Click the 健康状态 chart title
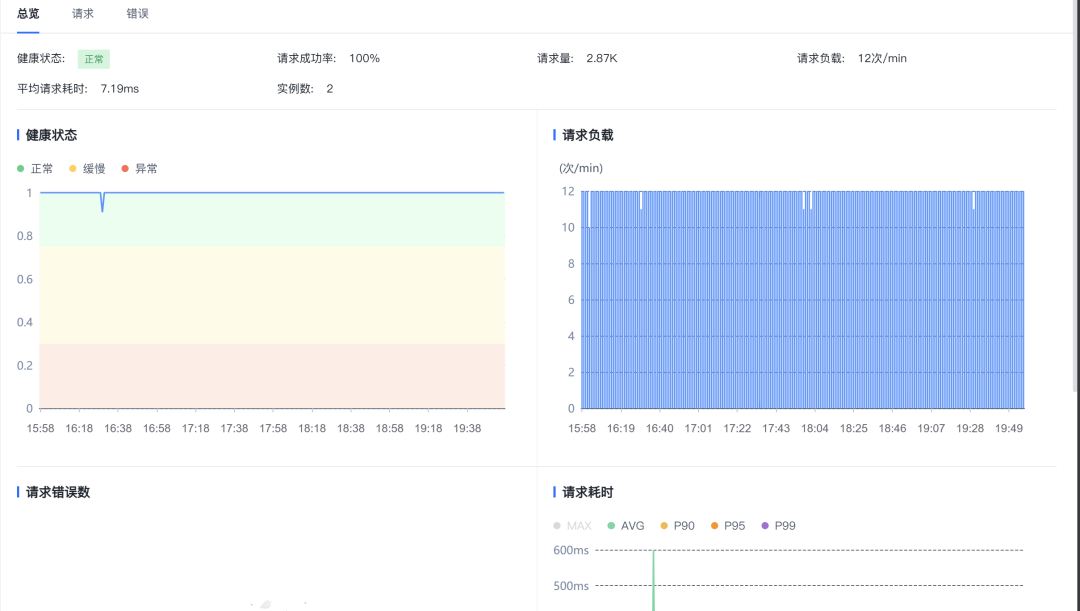This screenshot has width=1080, height=611. coord(52,135)
